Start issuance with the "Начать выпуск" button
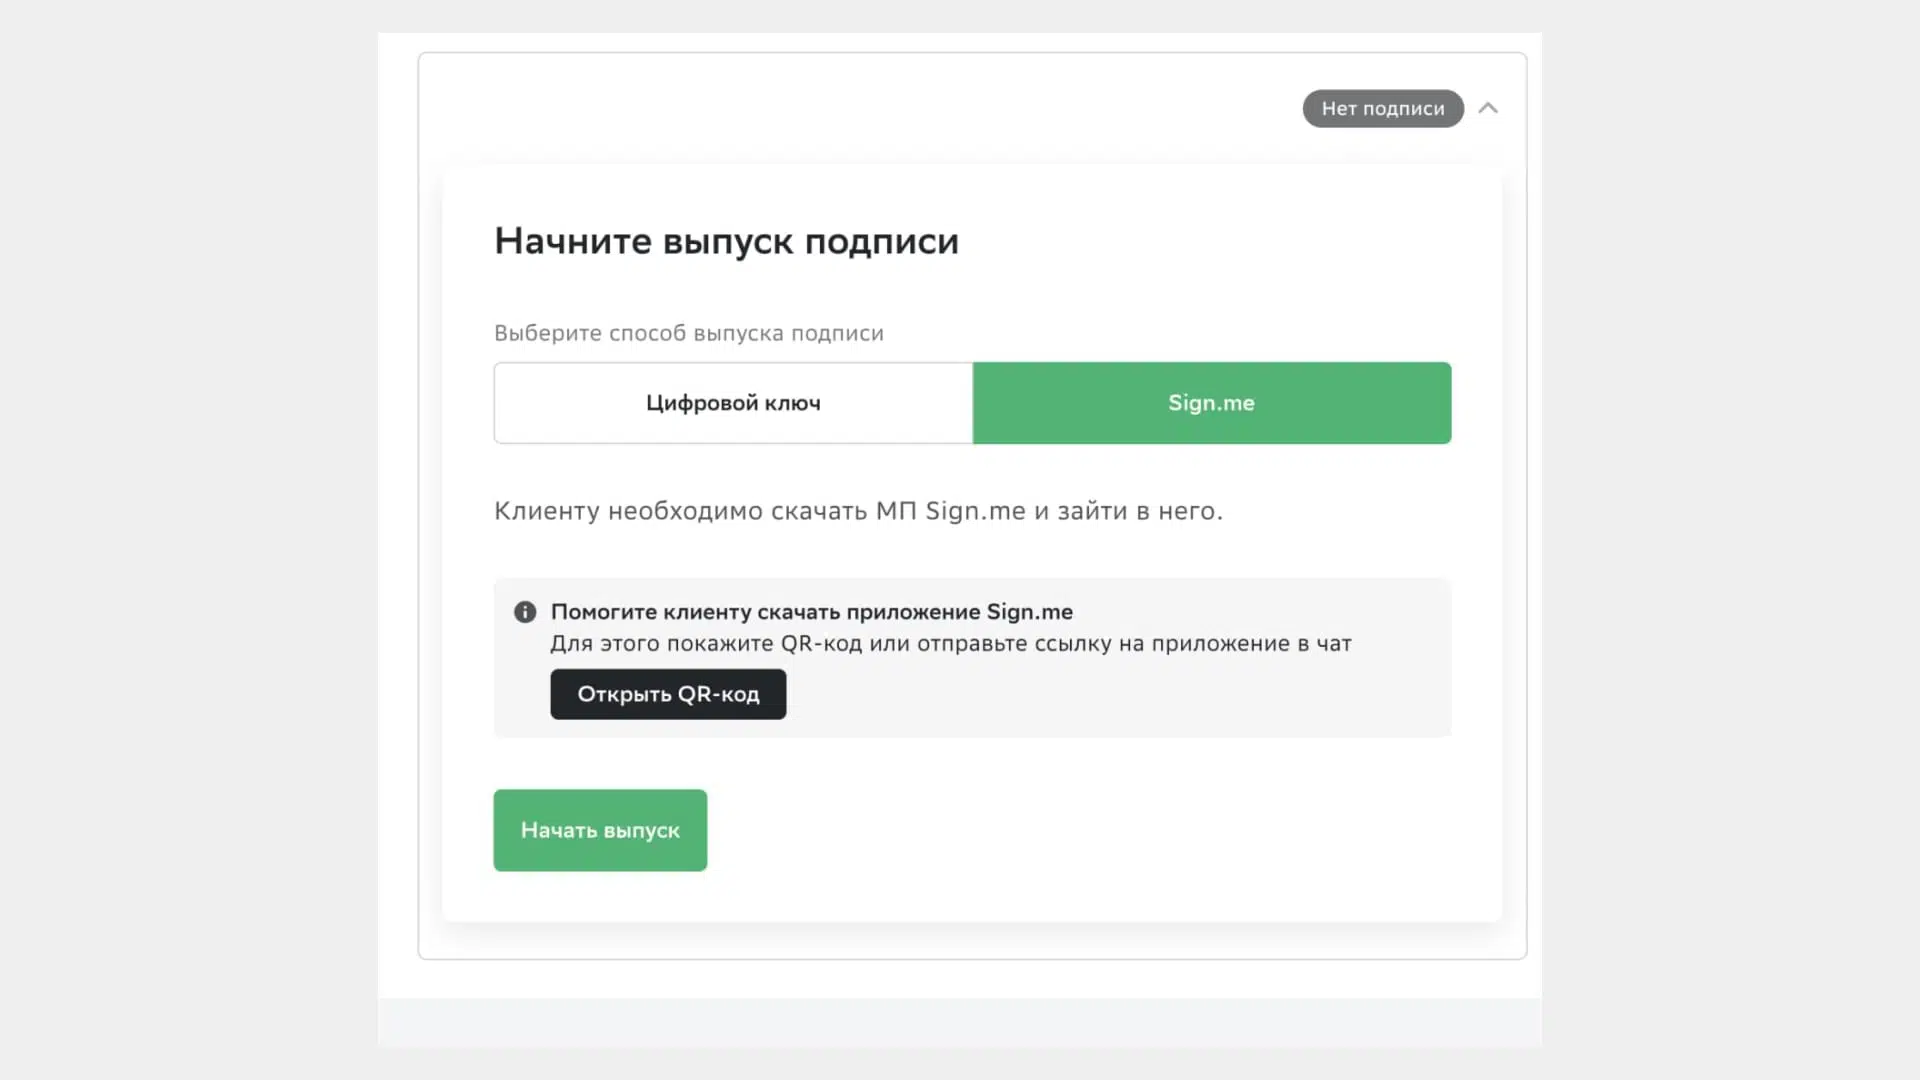This screenshot has height=1080, width=1920. click(x=600, y=830)
